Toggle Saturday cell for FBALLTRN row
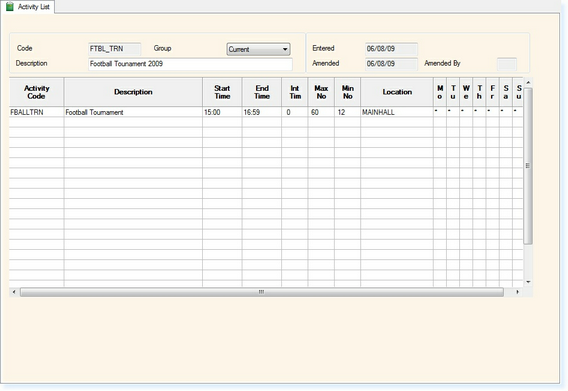 coord(506,112)
